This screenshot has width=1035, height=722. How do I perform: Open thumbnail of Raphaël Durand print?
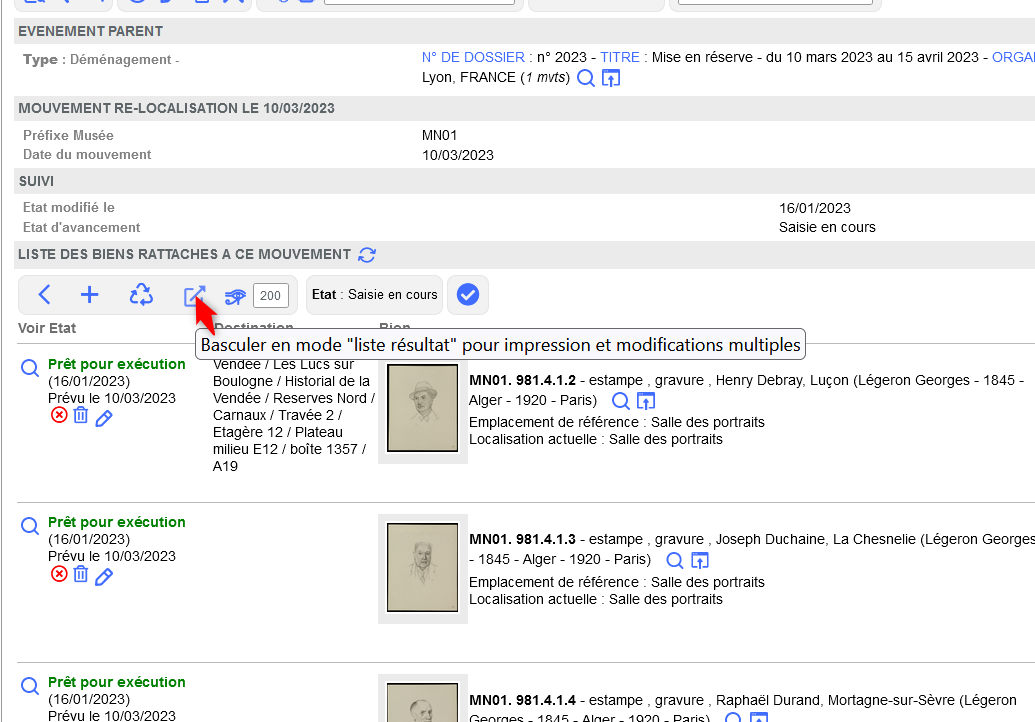click(x=422, y=702)
